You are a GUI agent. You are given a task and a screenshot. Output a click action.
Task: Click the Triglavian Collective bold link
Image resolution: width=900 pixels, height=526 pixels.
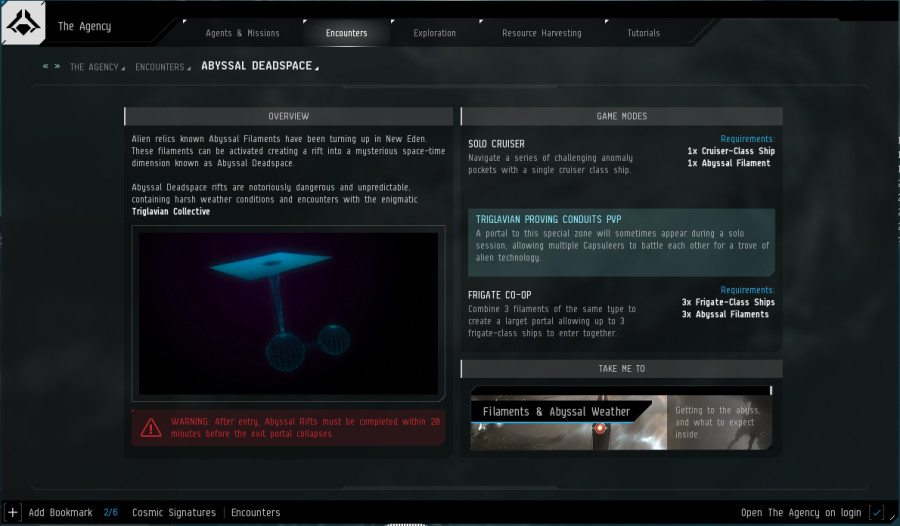[x=170, y=211]
